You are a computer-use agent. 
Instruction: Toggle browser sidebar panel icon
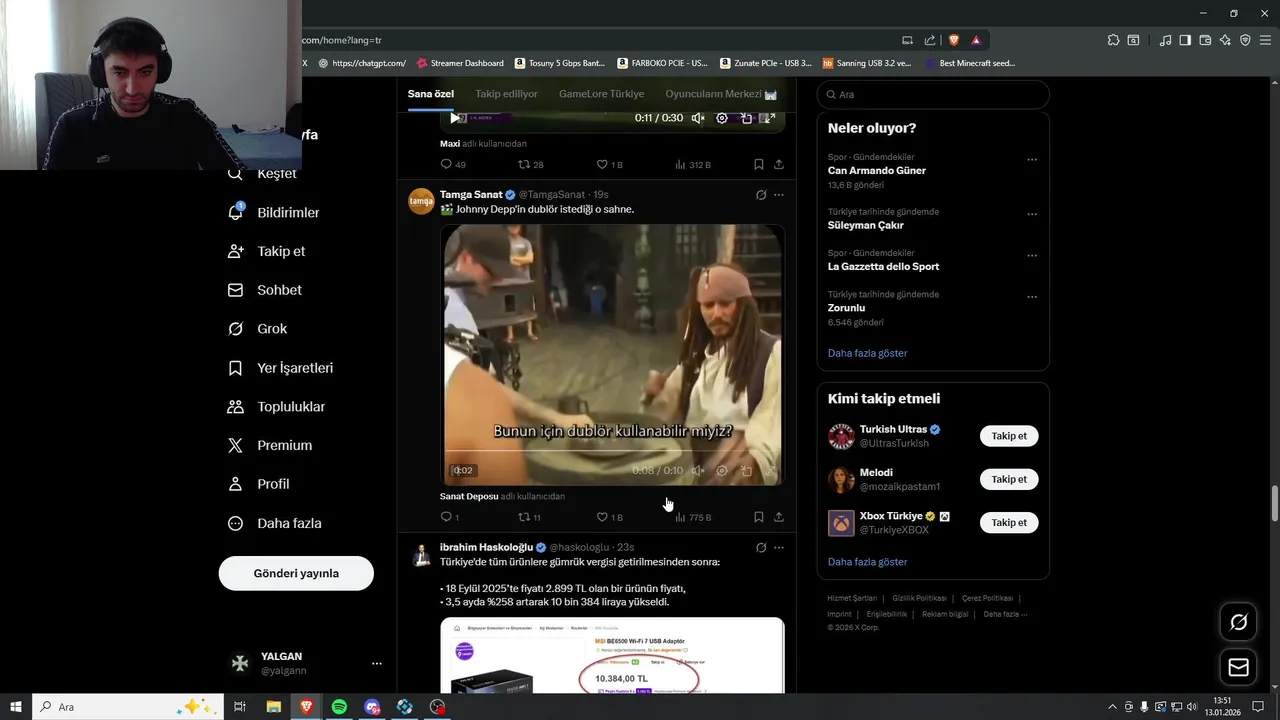(x=1185, y=40)
